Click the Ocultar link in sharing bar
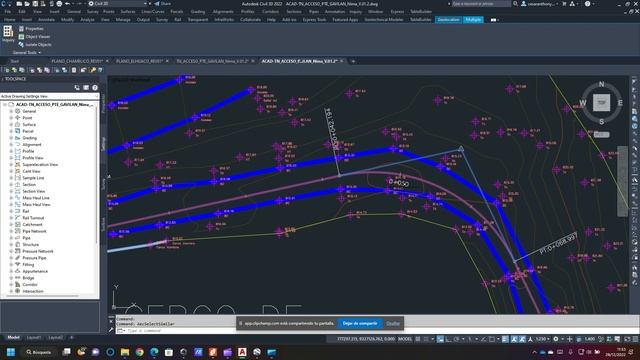This screenshot has height=360, width=640. (393, 323)
